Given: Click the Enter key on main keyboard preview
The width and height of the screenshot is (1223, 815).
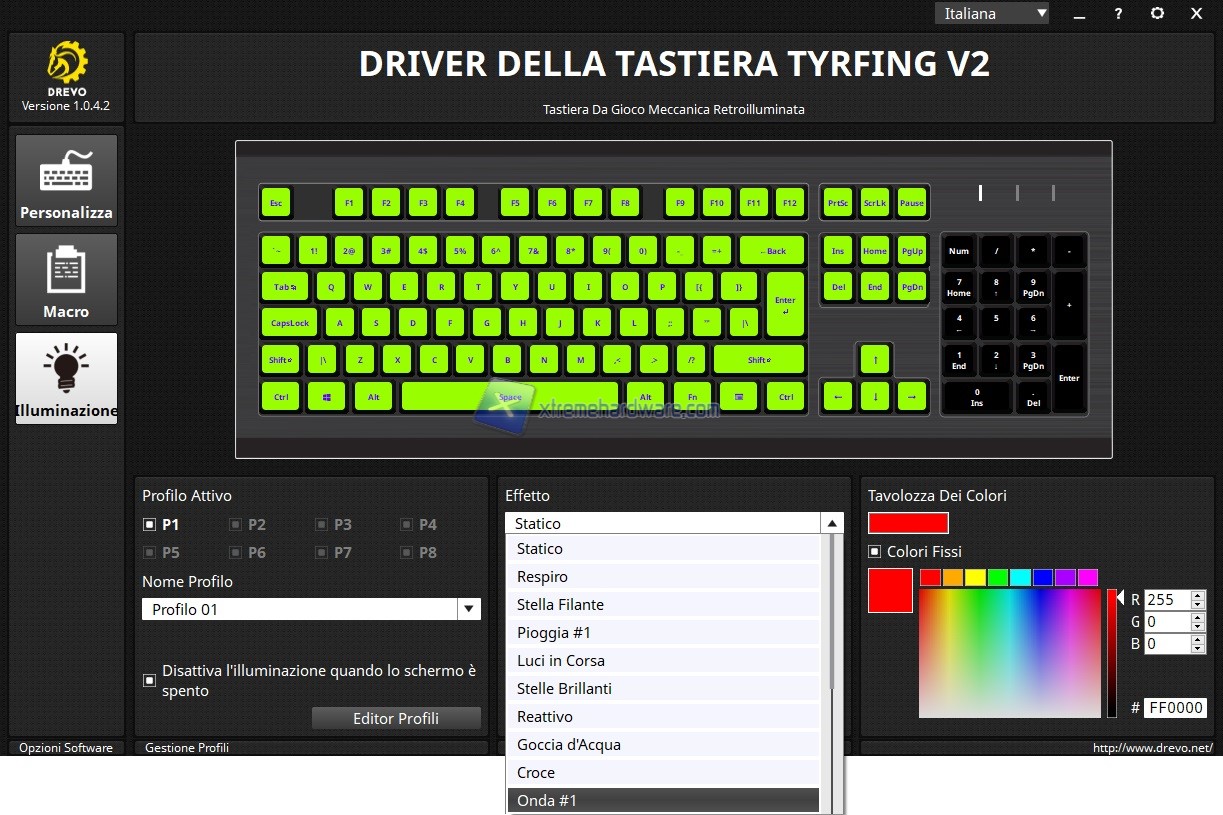Looking at the screenshot, I should (785, 304).
